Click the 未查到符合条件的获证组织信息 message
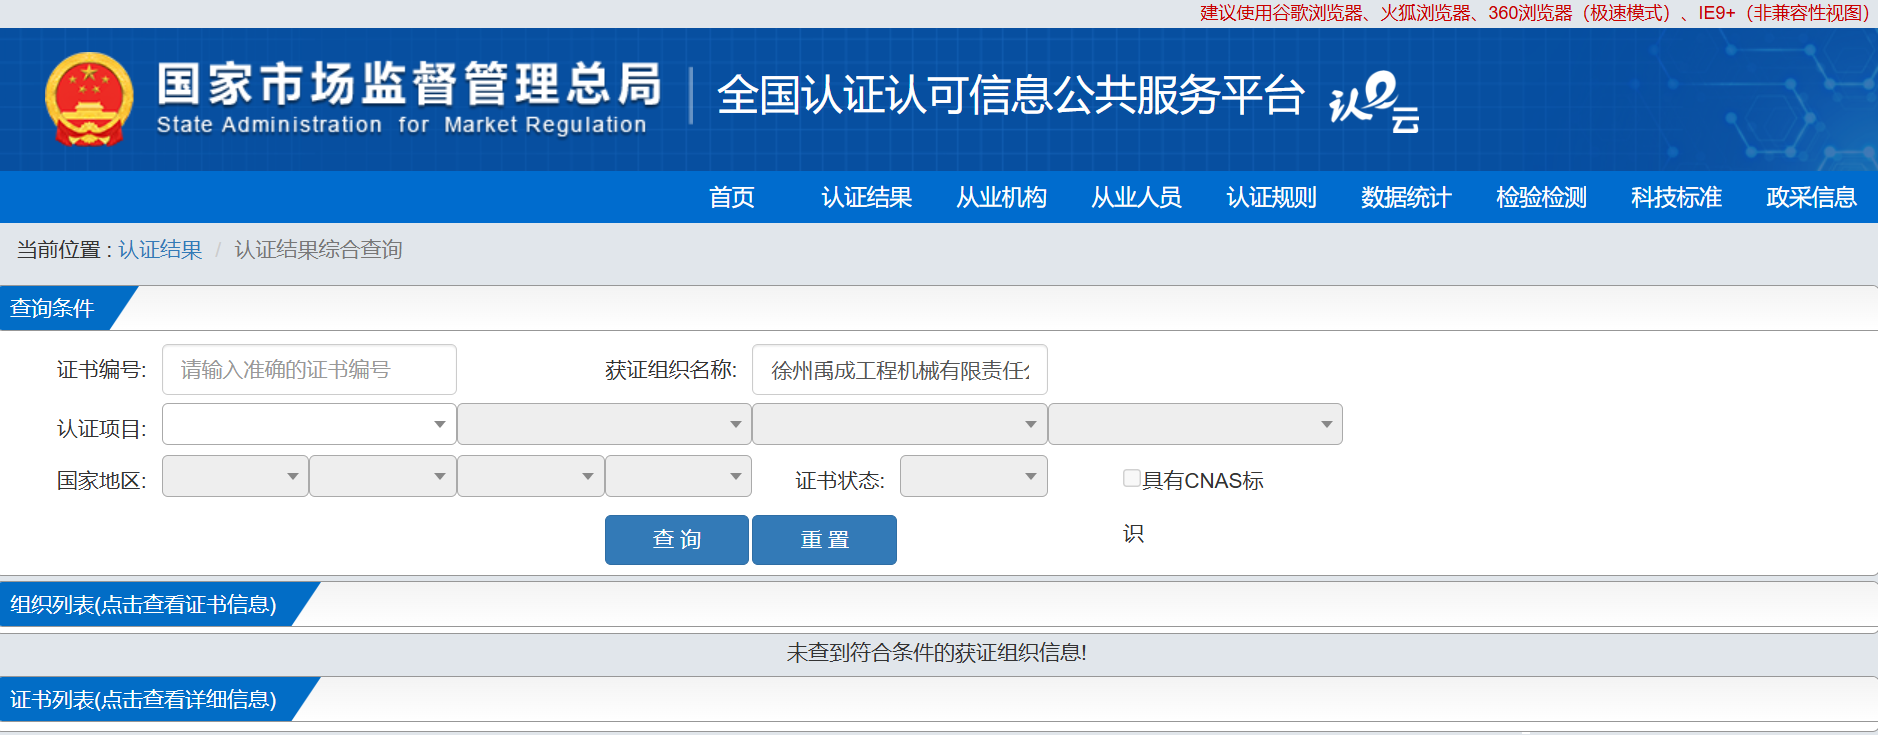1878x735 pixels. coord(937,653)
